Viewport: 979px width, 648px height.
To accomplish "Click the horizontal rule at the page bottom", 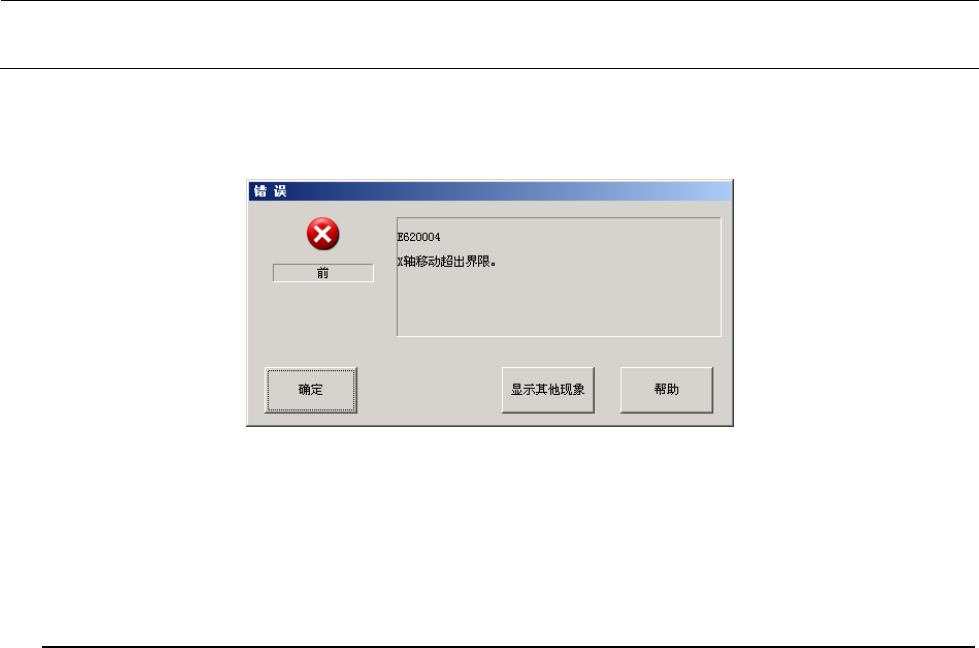I will click(x=508, y=646).
